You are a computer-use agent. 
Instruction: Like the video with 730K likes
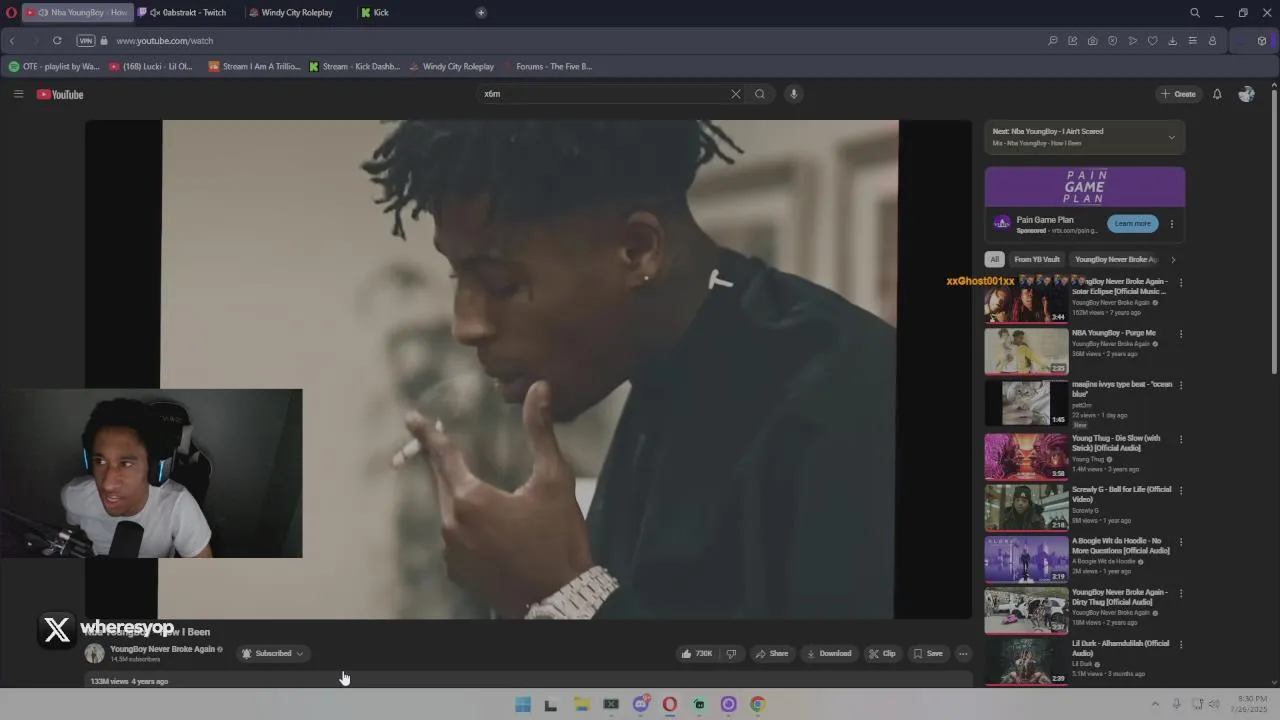[x=697, y=654]
